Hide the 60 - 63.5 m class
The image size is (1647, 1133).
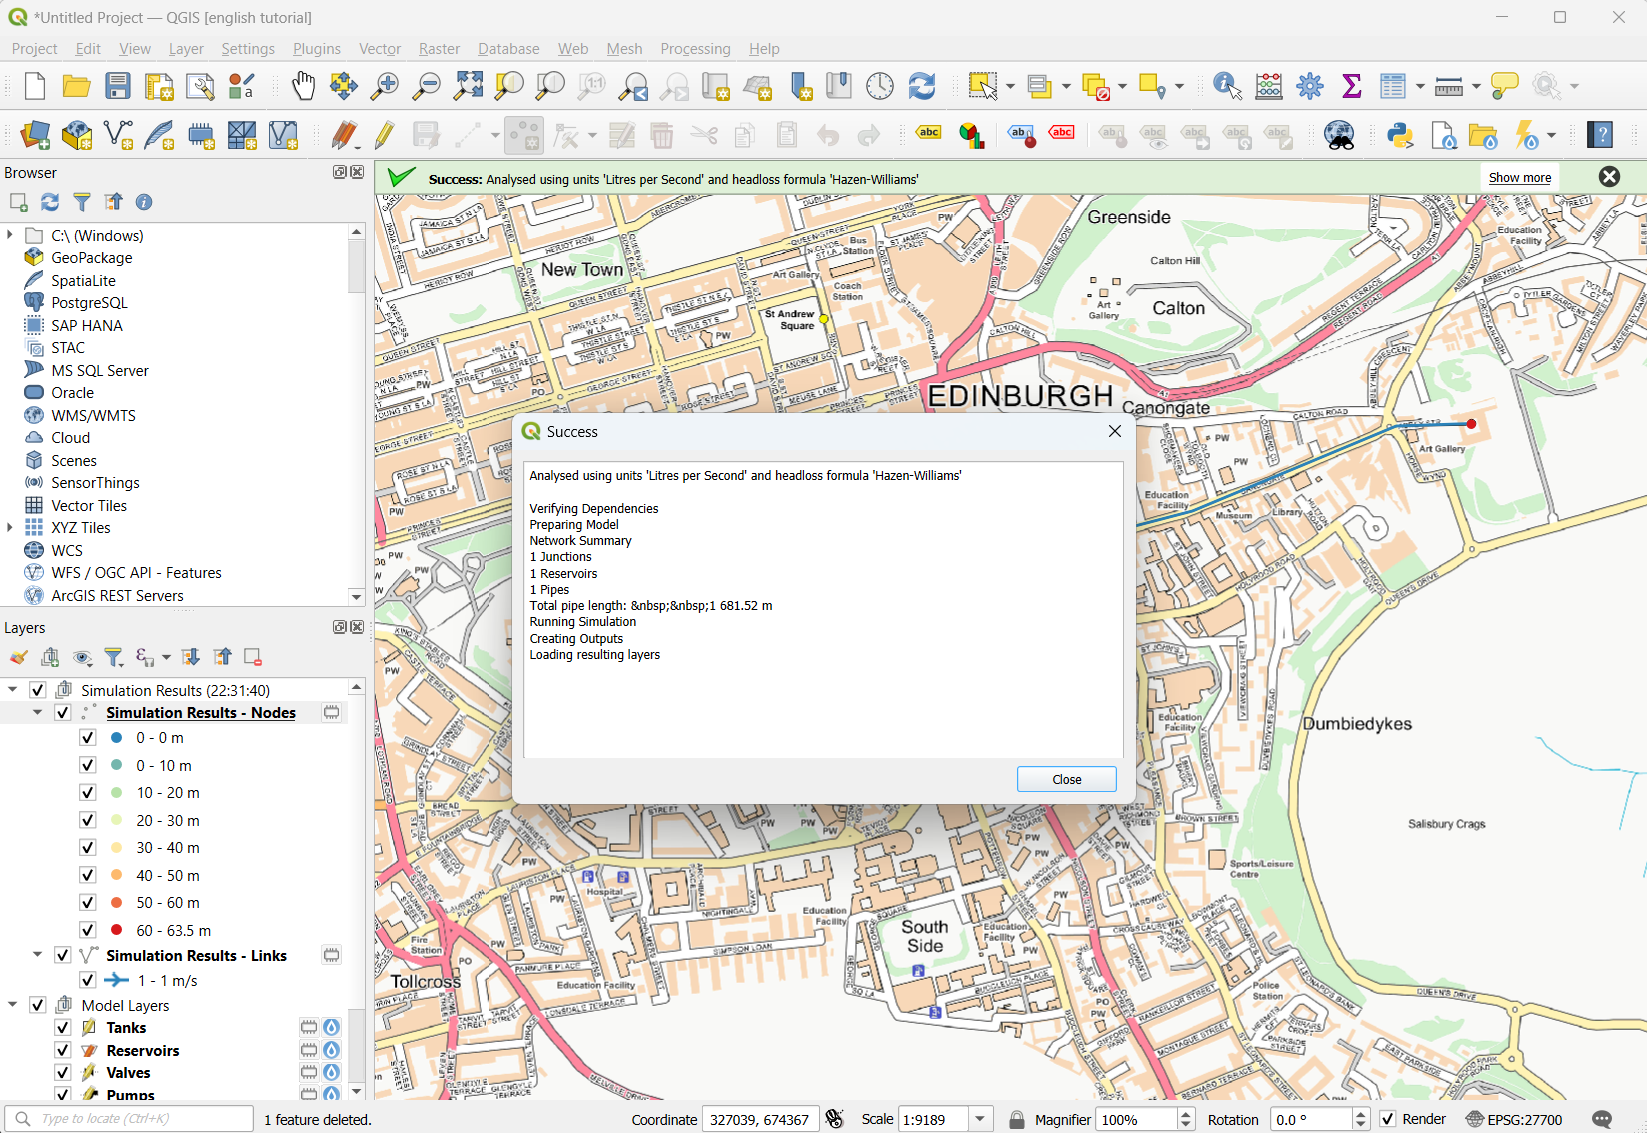point(88,930)
